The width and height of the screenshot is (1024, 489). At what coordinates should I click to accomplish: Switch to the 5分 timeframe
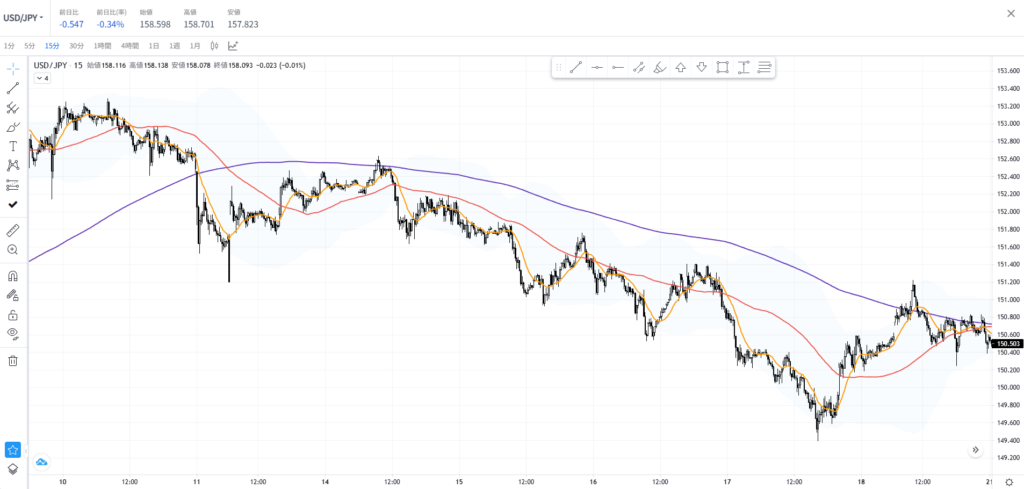[x=29, y=45]
